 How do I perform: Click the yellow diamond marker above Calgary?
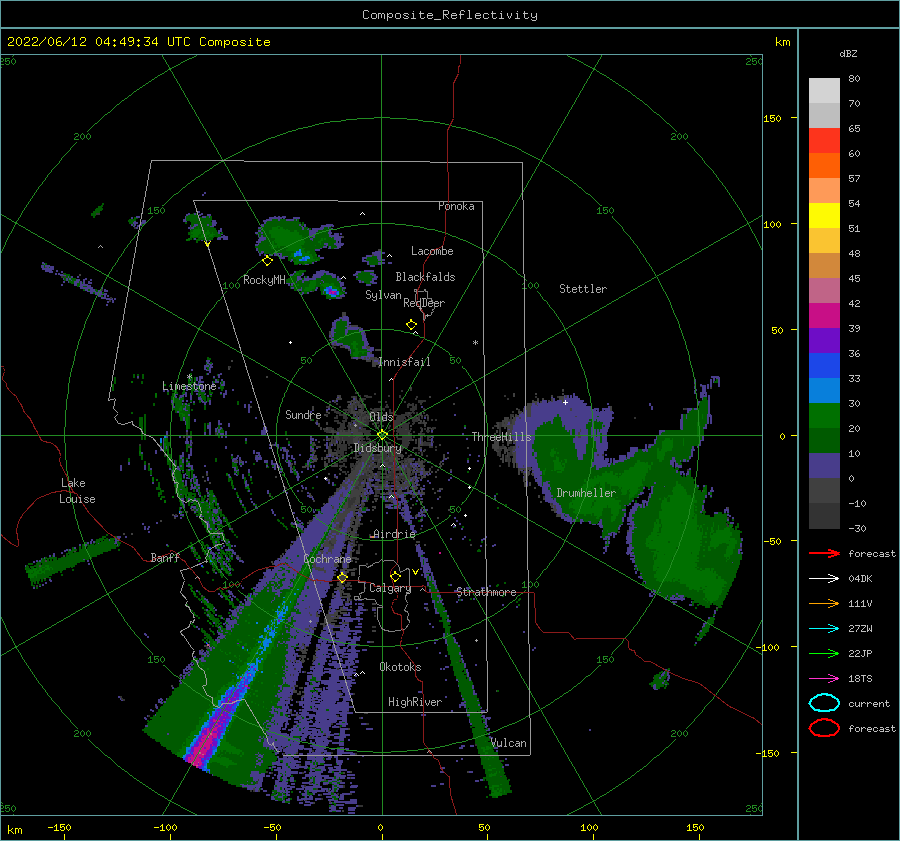[395, 576]
